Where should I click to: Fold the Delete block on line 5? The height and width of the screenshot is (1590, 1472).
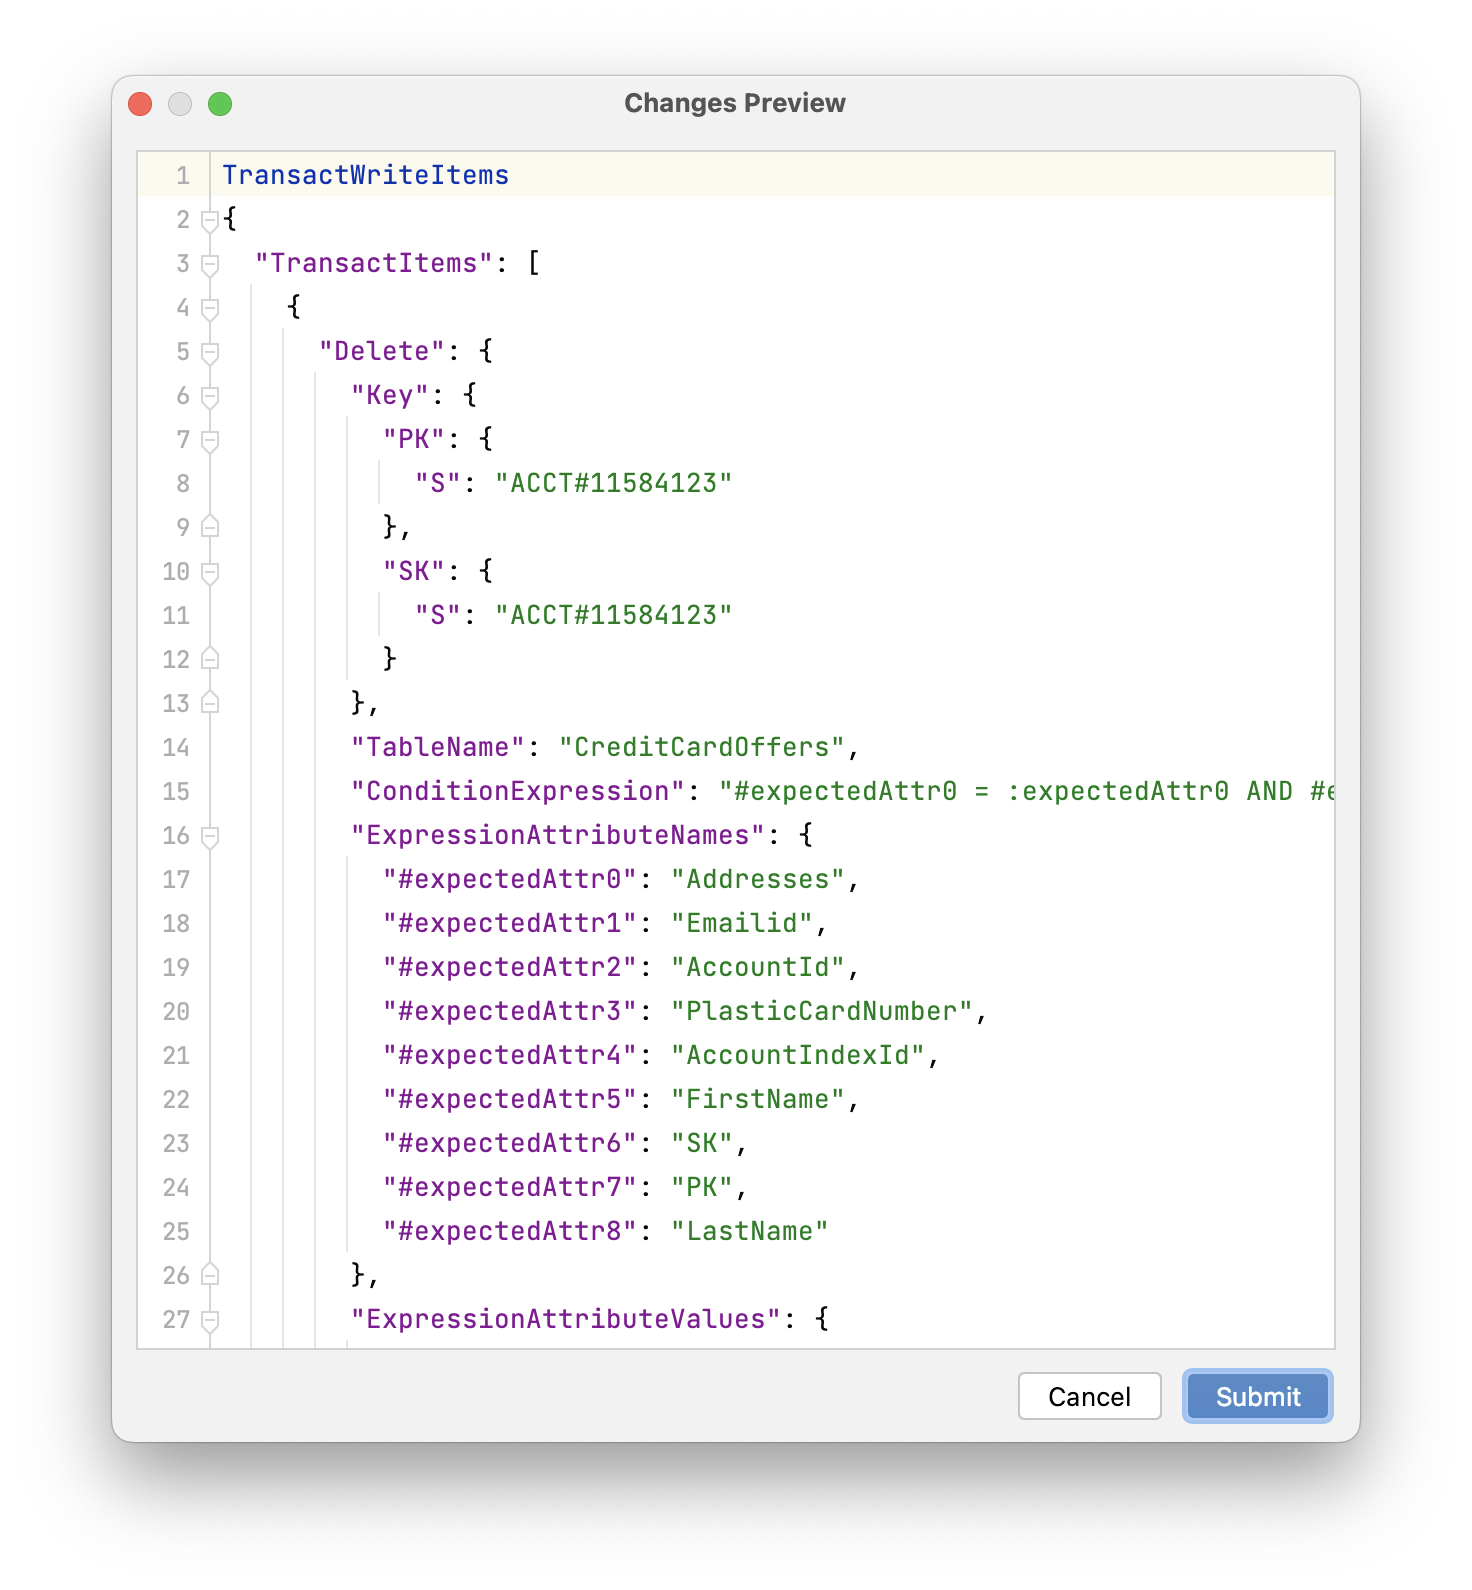pos(210,352)
